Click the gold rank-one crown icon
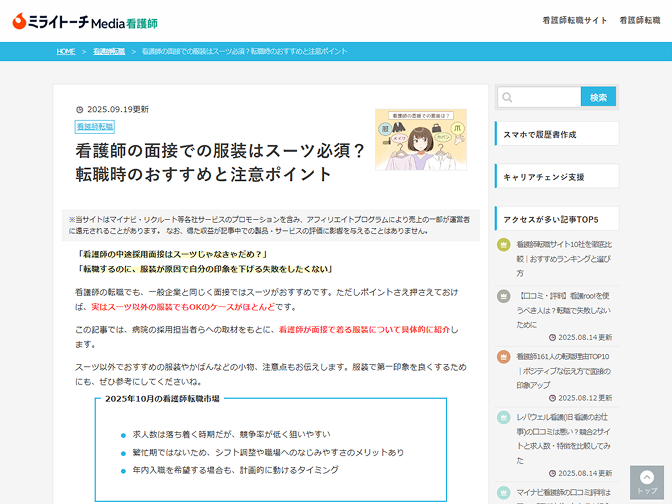Screen dimensions: 672x504 pos(503,245)
